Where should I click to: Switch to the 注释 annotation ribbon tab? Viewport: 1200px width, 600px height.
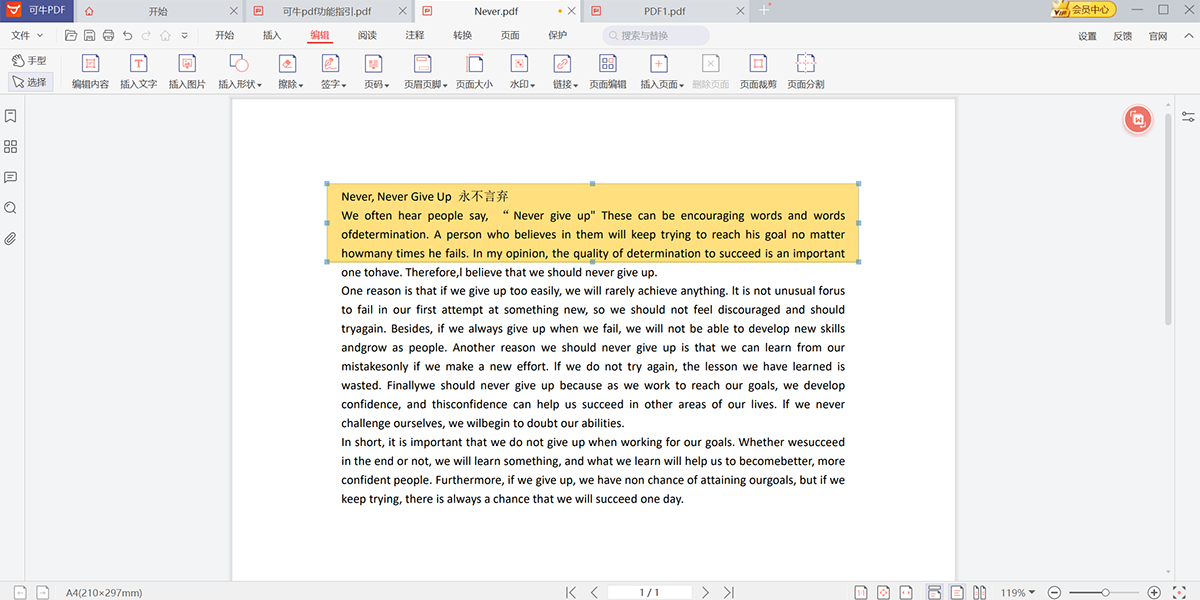(x=414, y=36)
